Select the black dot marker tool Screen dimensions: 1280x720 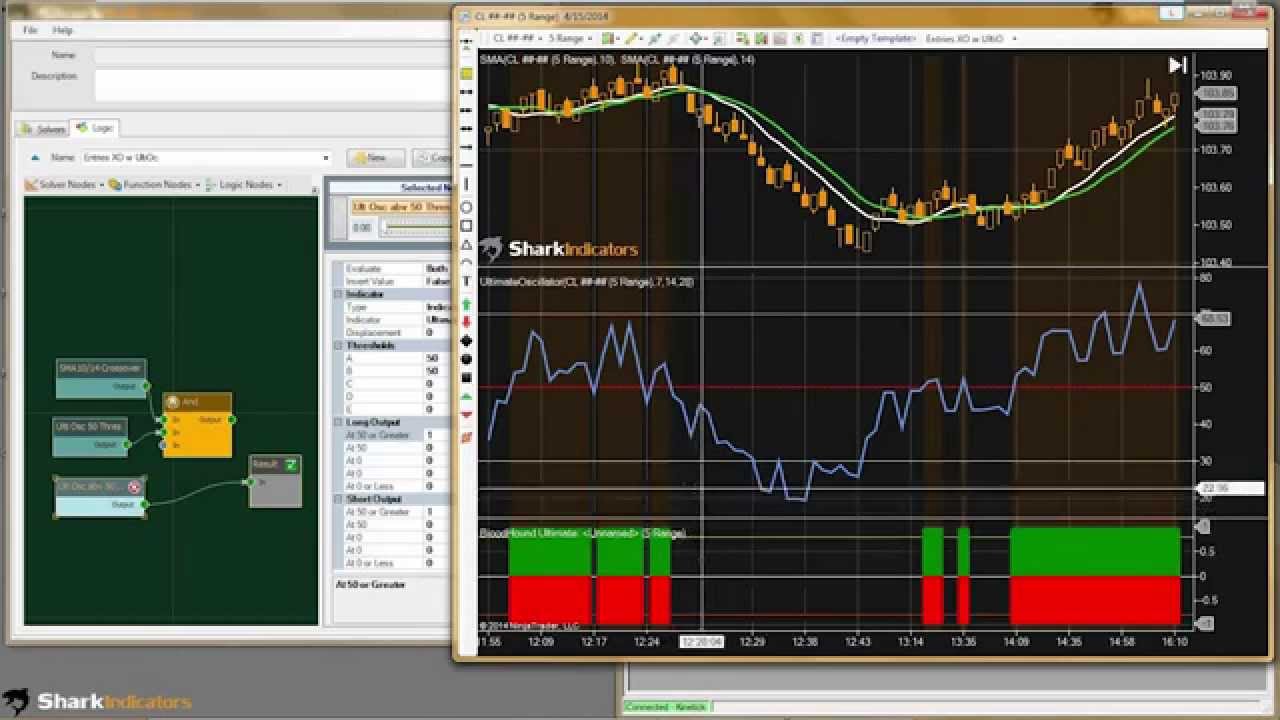466,359
